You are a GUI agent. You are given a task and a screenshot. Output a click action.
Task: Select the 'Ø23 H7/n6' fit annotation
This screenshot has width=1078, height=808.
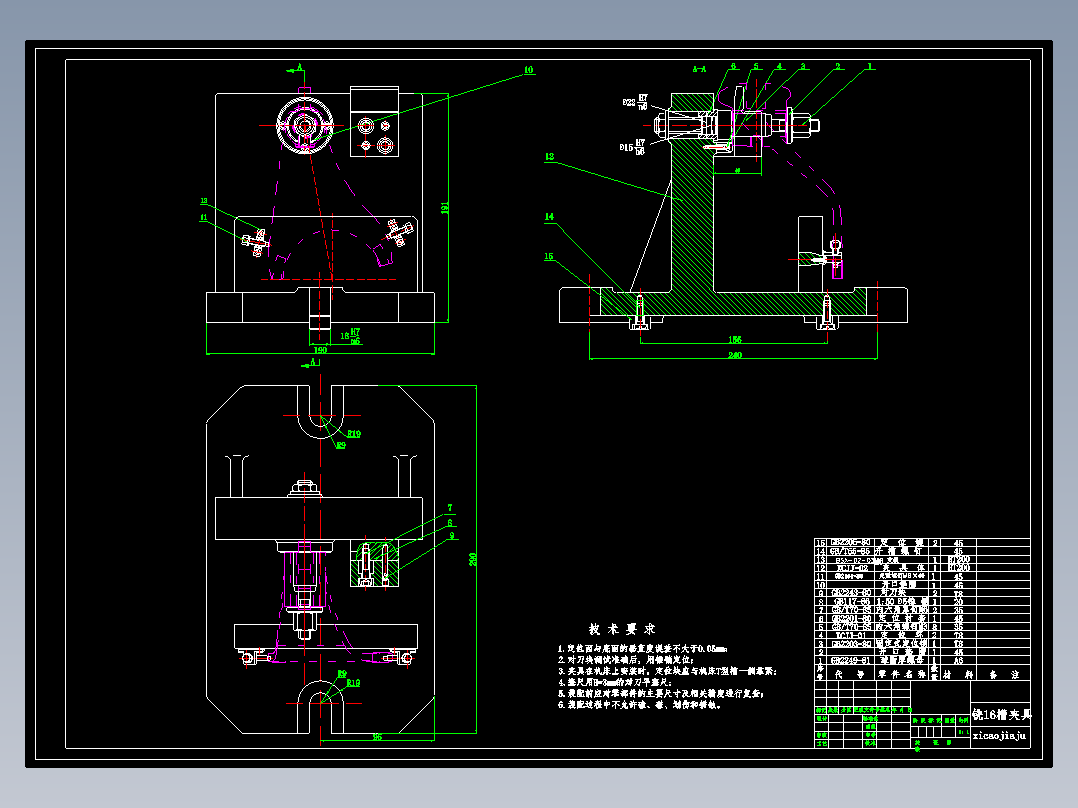pos(636,102)
